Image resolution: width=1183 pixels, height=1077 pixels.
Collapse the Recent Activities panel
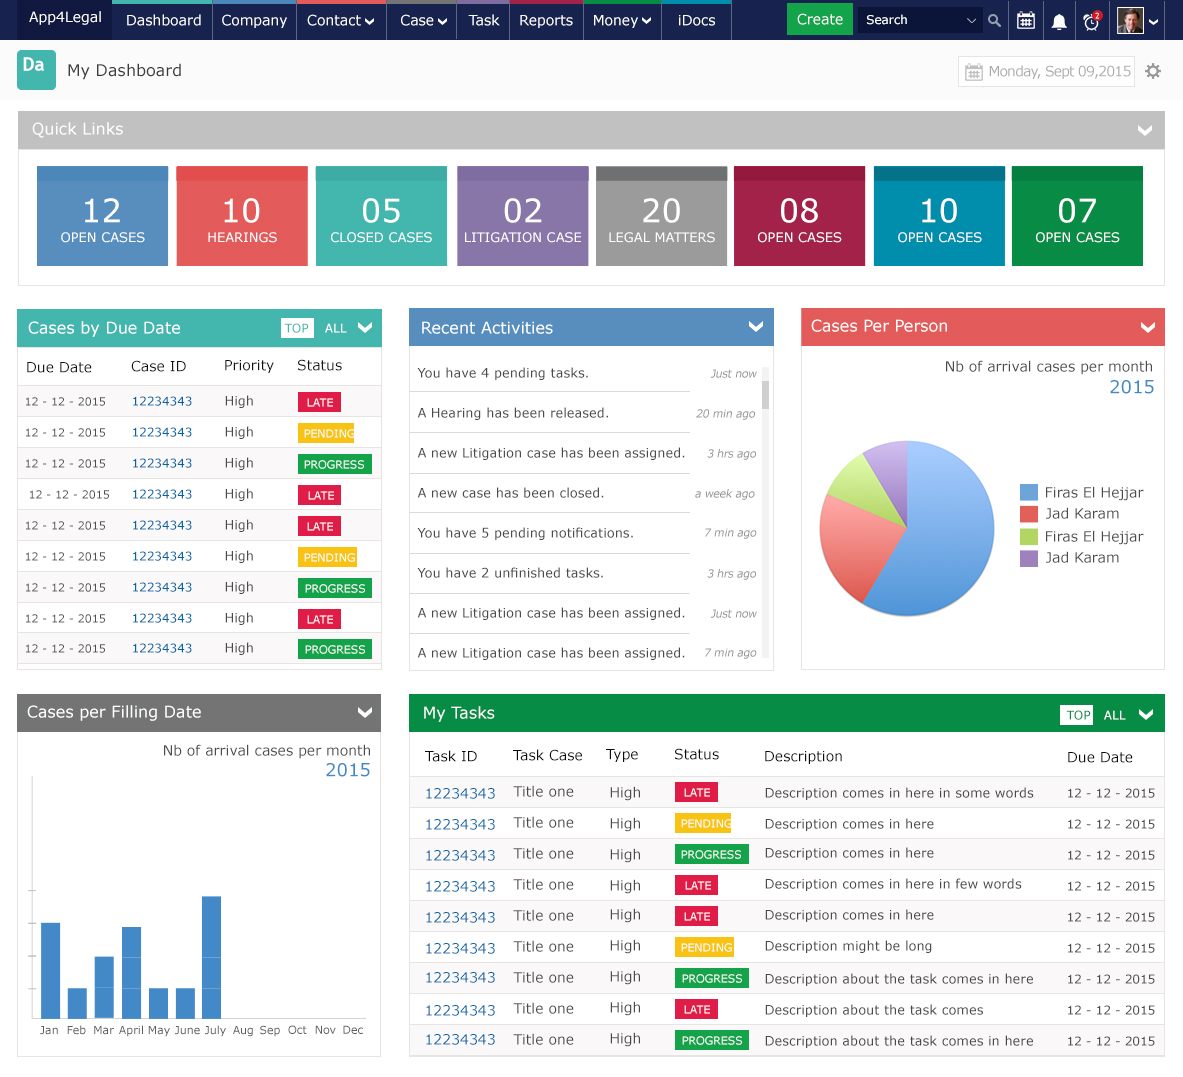[x=755, y=327]
